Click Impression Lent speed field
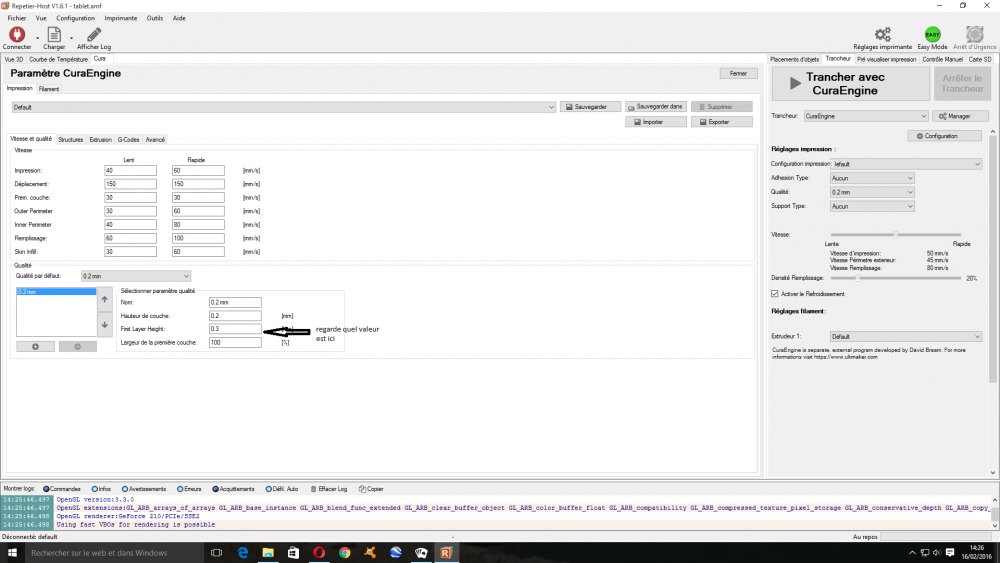Image resolution: width=1000 pixels, height=563 pixels. point(130,170)
